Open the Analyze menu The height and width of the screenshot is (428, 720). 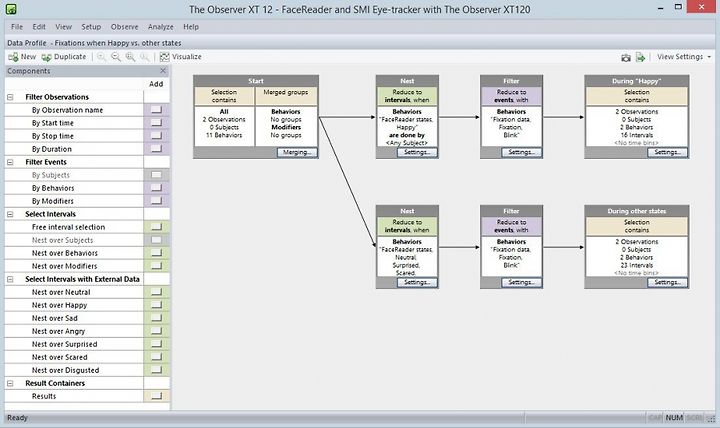161,27
